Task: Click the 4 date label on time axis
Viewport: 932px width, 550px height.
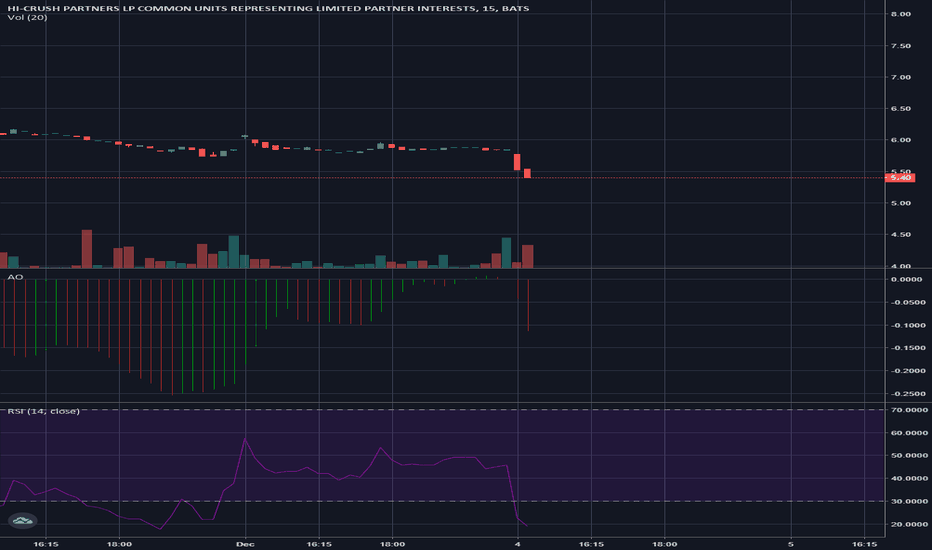Action: [518, 544]
